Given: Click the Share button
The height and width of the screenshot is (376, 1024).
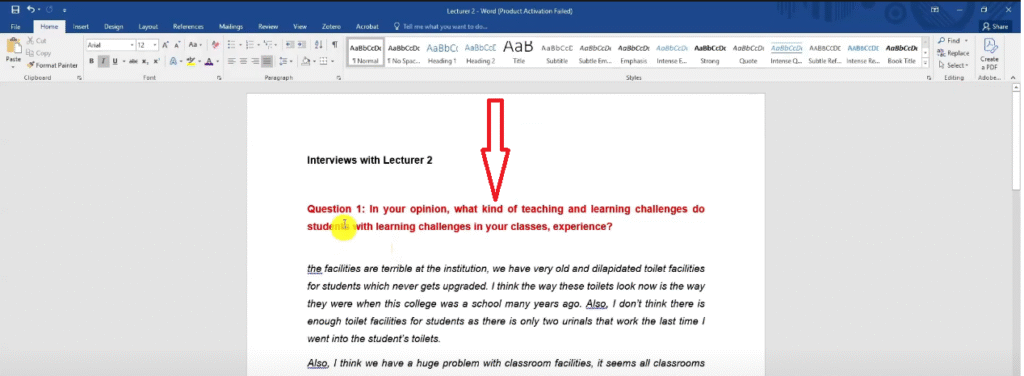Looking at the screenshot, I should (x=995, y=27).
